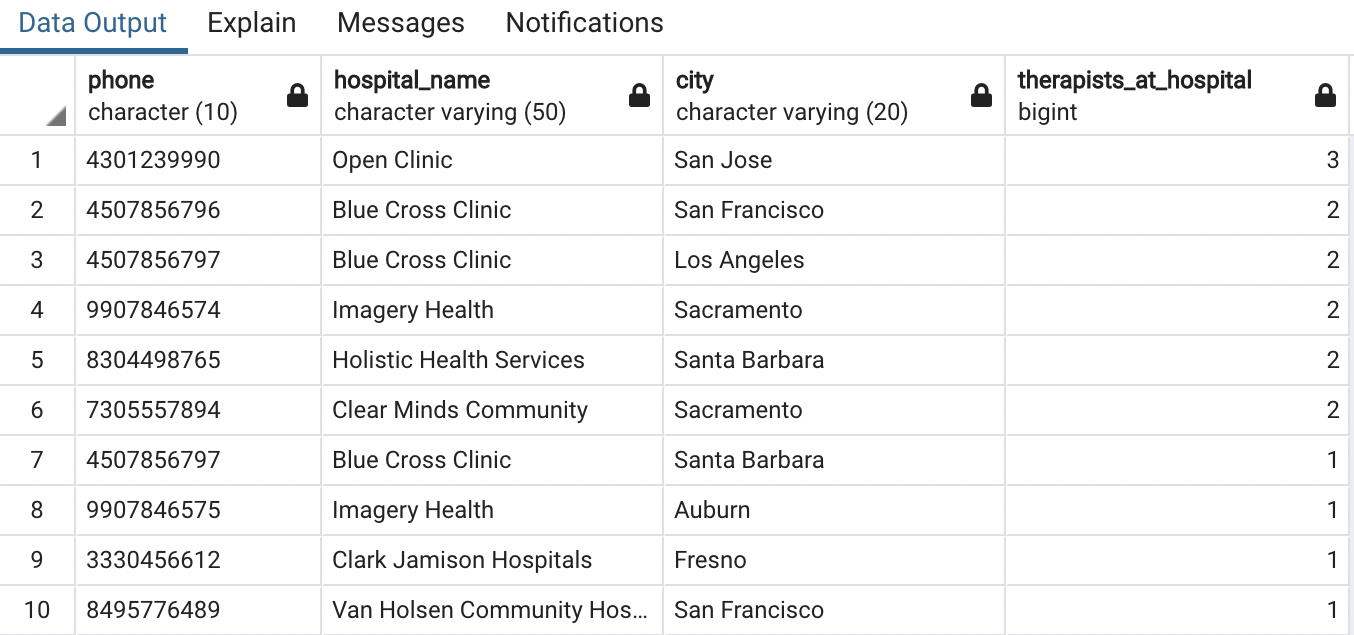Switch to the Explain tab

click(x=251, y=23)
